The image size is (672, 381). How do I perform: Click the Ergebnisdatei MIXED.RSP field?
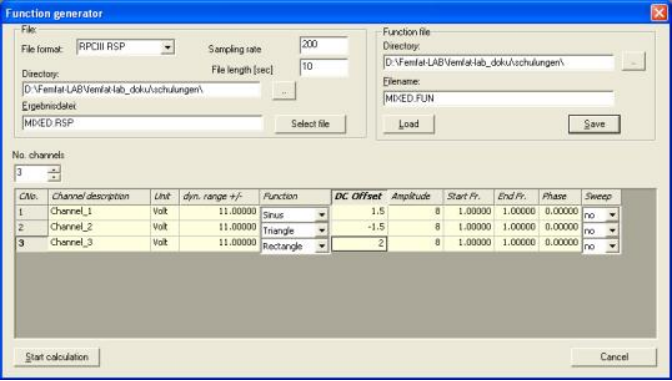(x=142, y=123)
